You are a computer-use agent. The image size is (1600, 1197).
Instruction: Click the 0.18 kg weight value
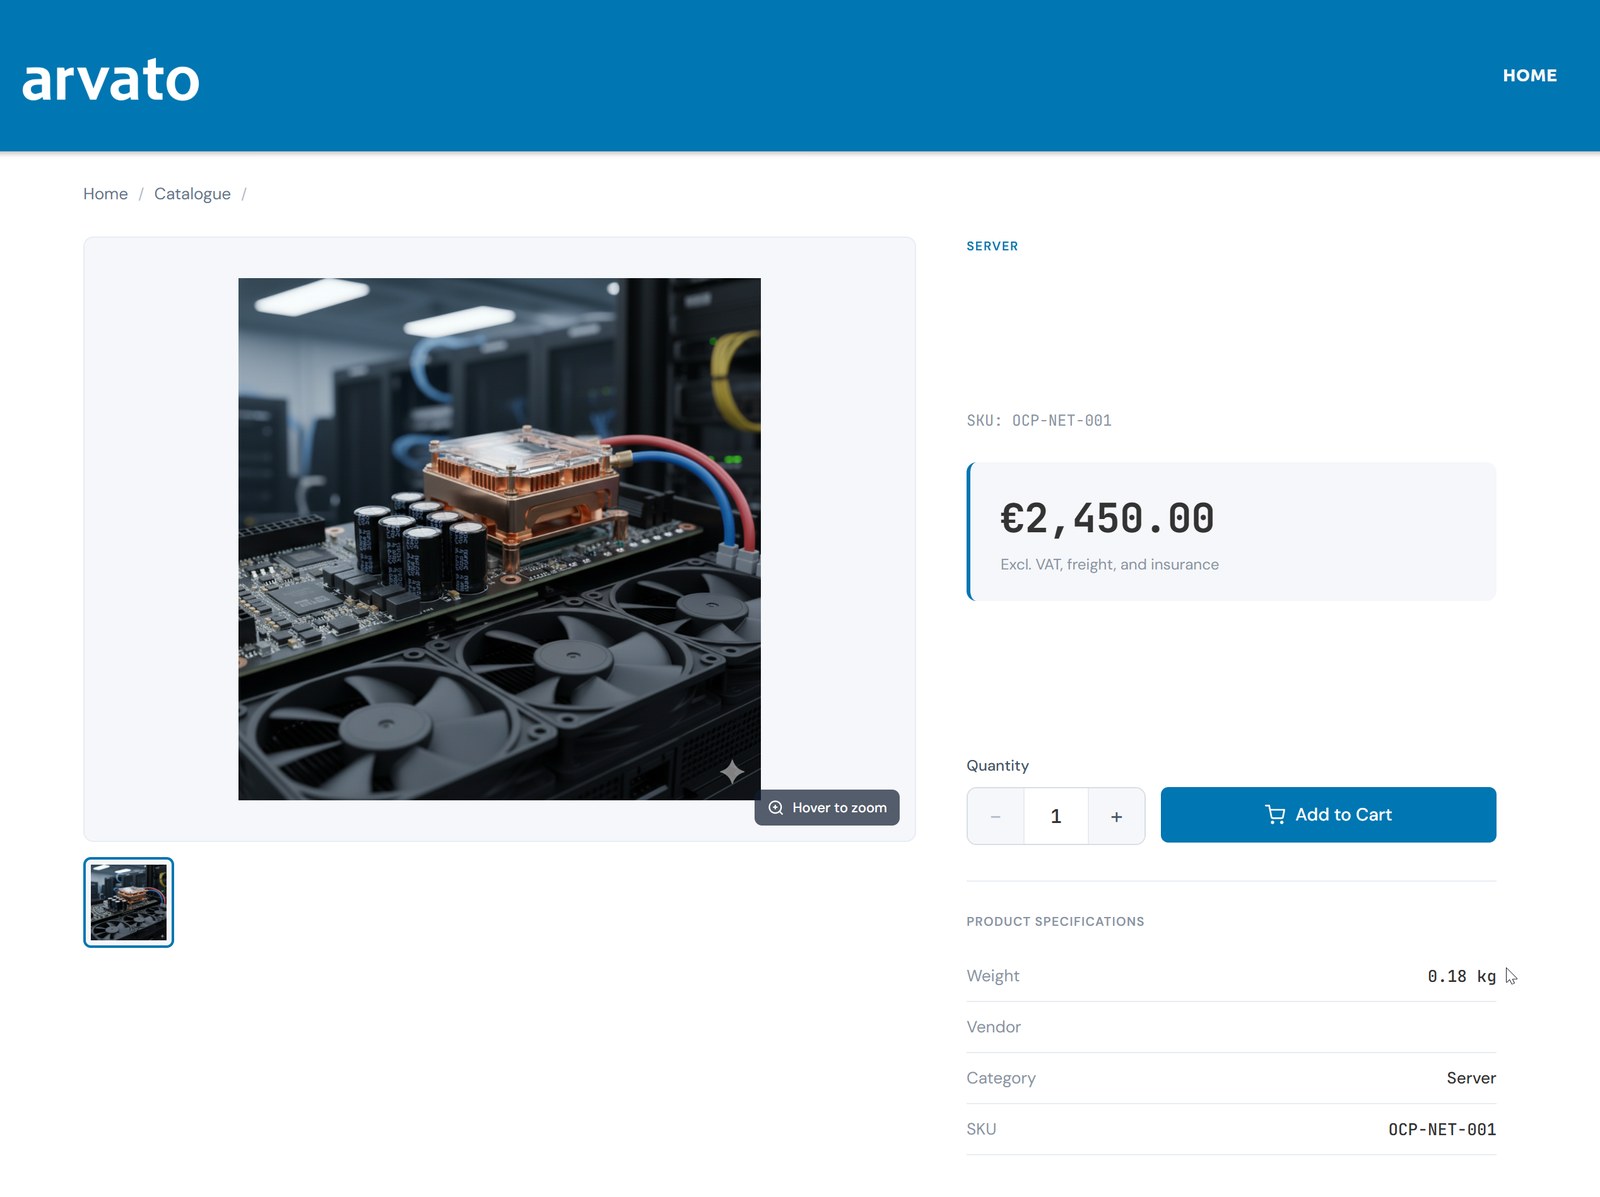[1461, 977]
